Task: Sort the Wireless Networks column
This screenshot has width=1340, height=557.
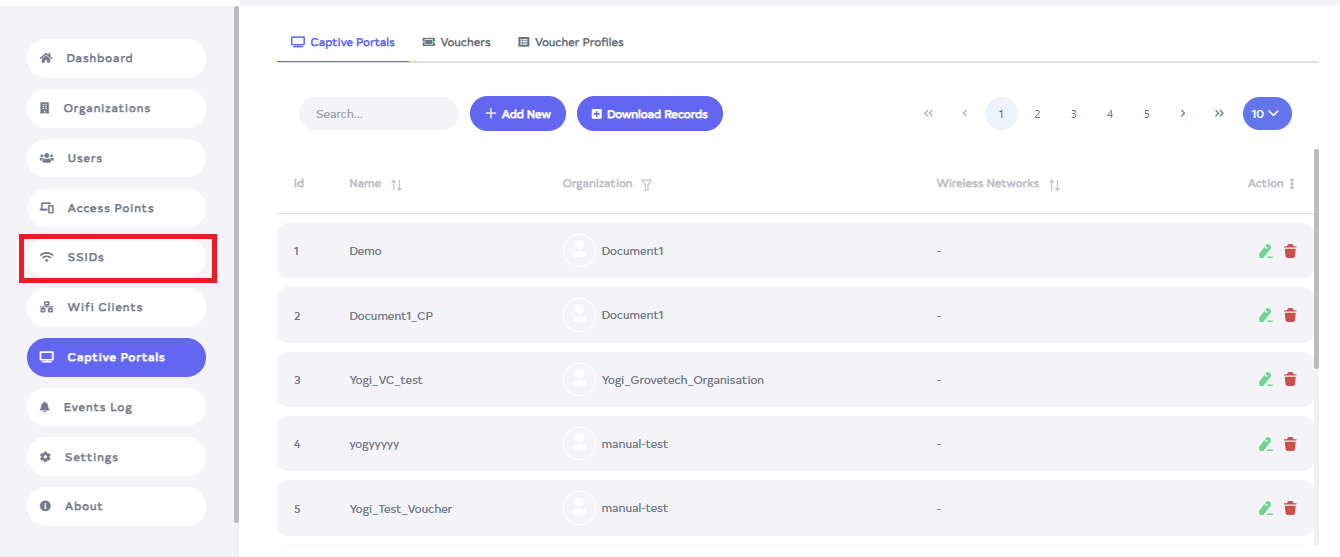Action: (x=1054, y=184)
